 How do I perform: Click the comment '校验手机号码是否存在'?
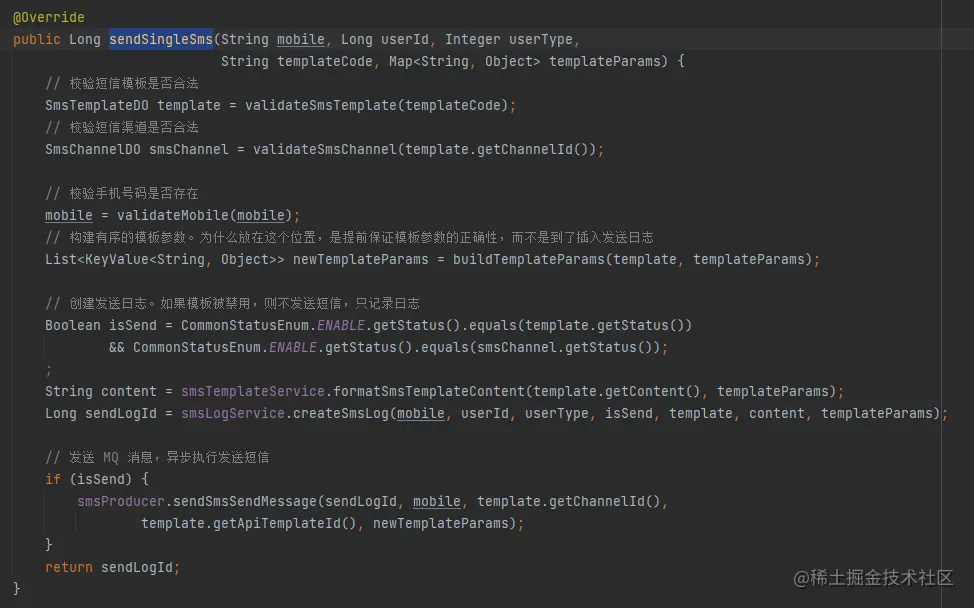pyautogui.click(x=122, y=193)
